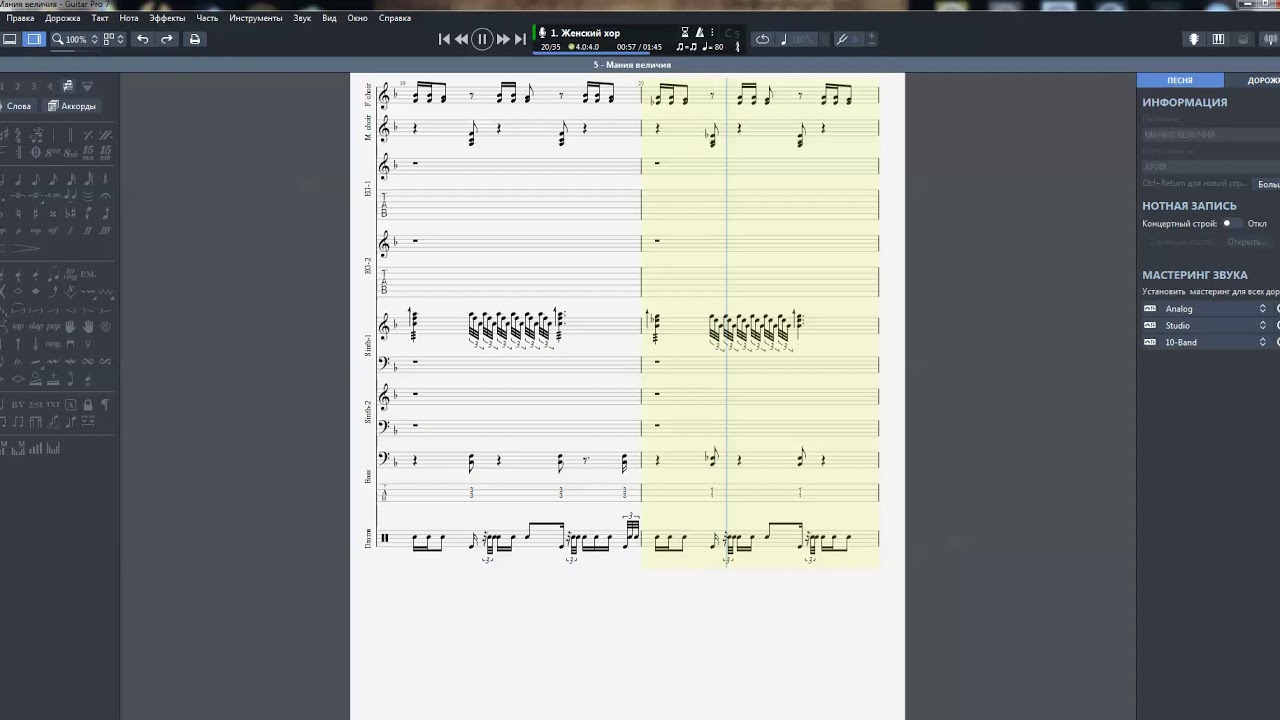Click the Открыть... button
Image resolution: width=1280 pixels, height=720 pixels.
1246,242
